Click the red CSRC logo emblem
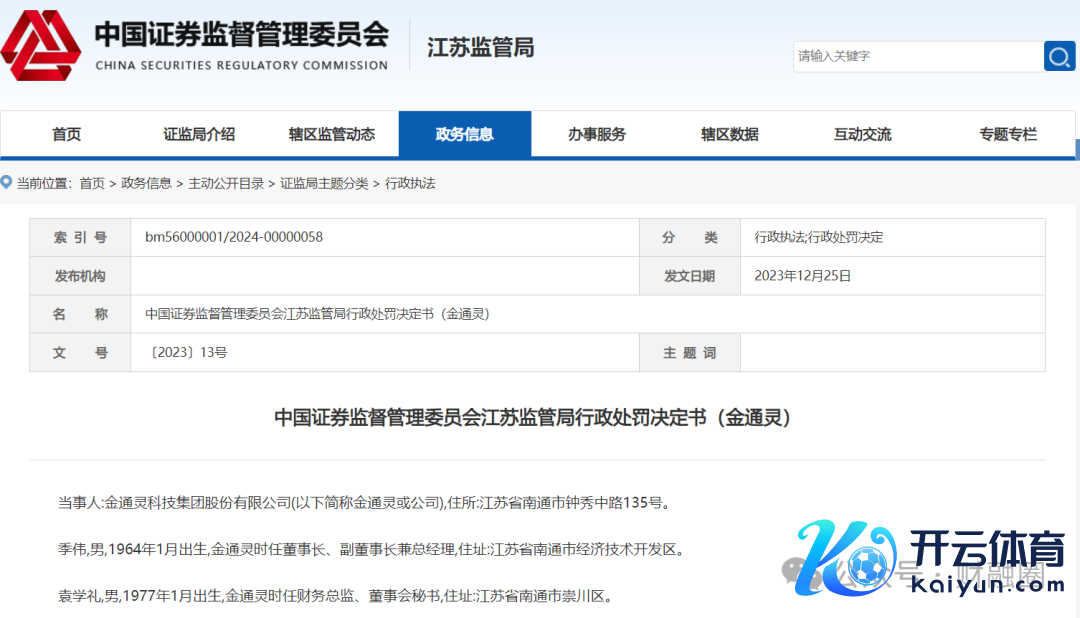This screenshot has height=618, width=1080. coord(42,47)
